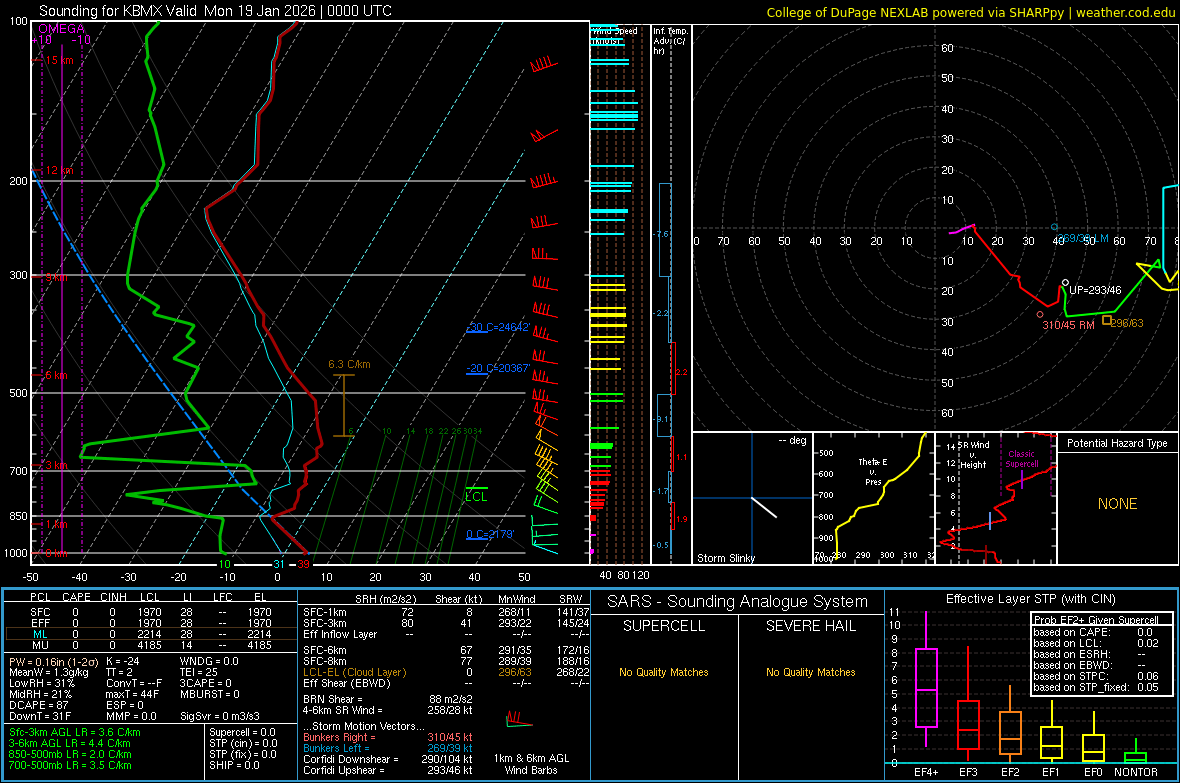Click the '15 km' height marker

click(59, 60)
